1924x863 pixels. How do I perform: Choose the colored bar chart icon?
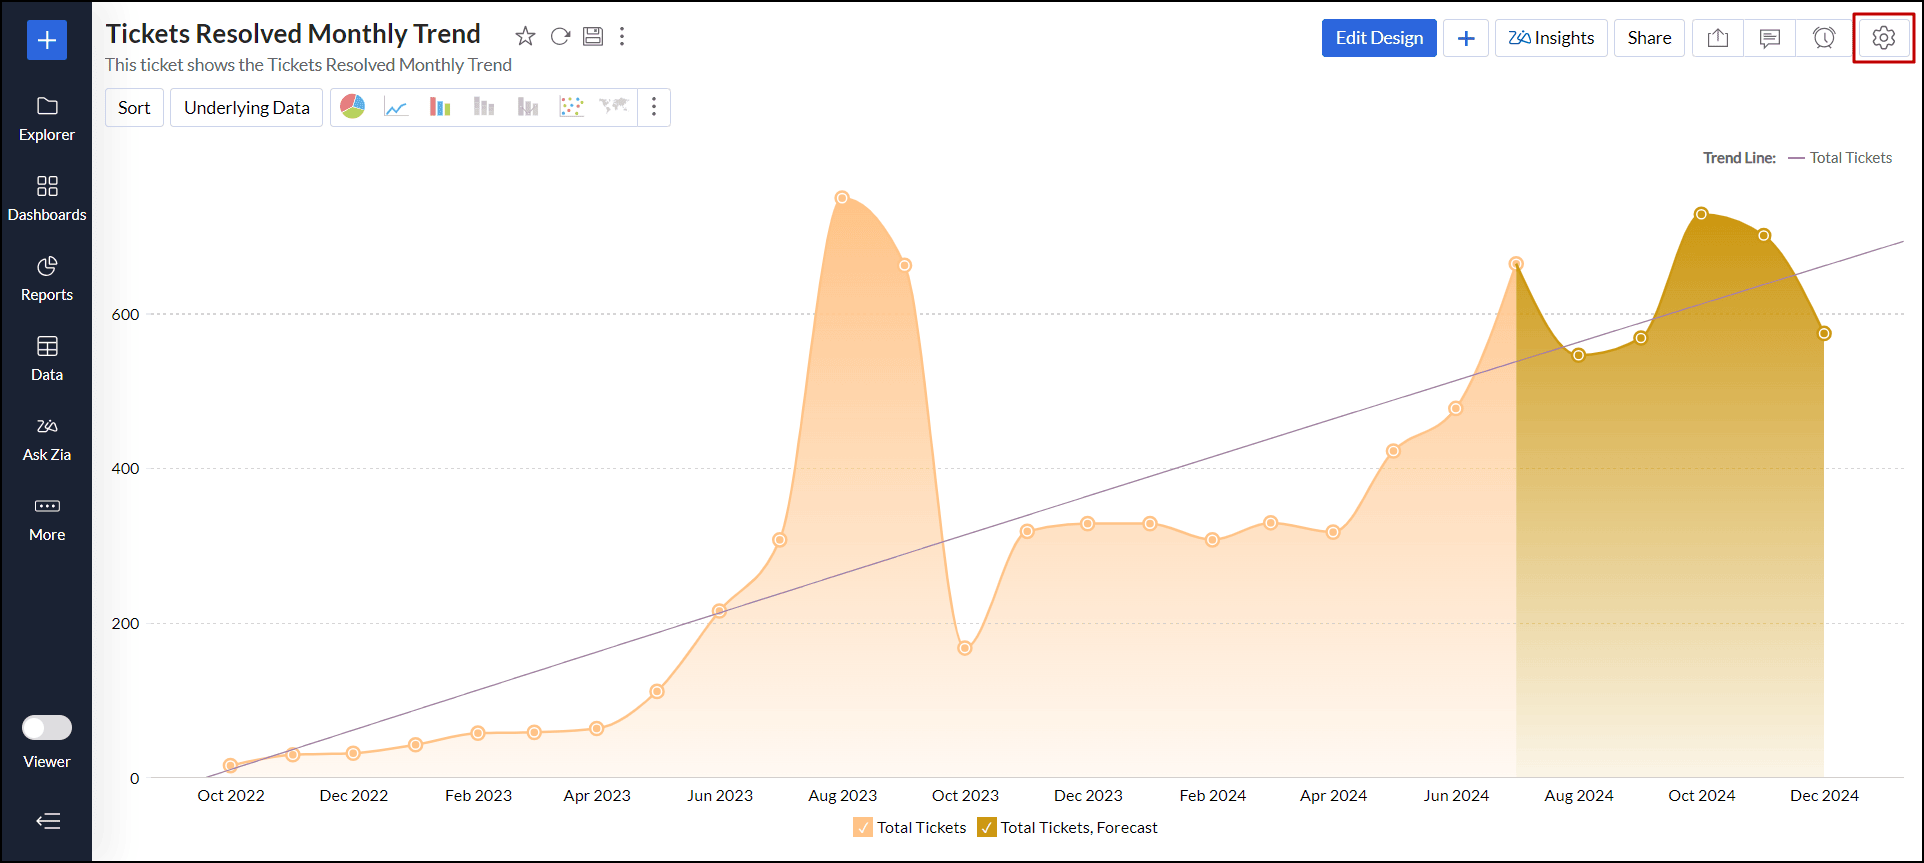(440, 107)
